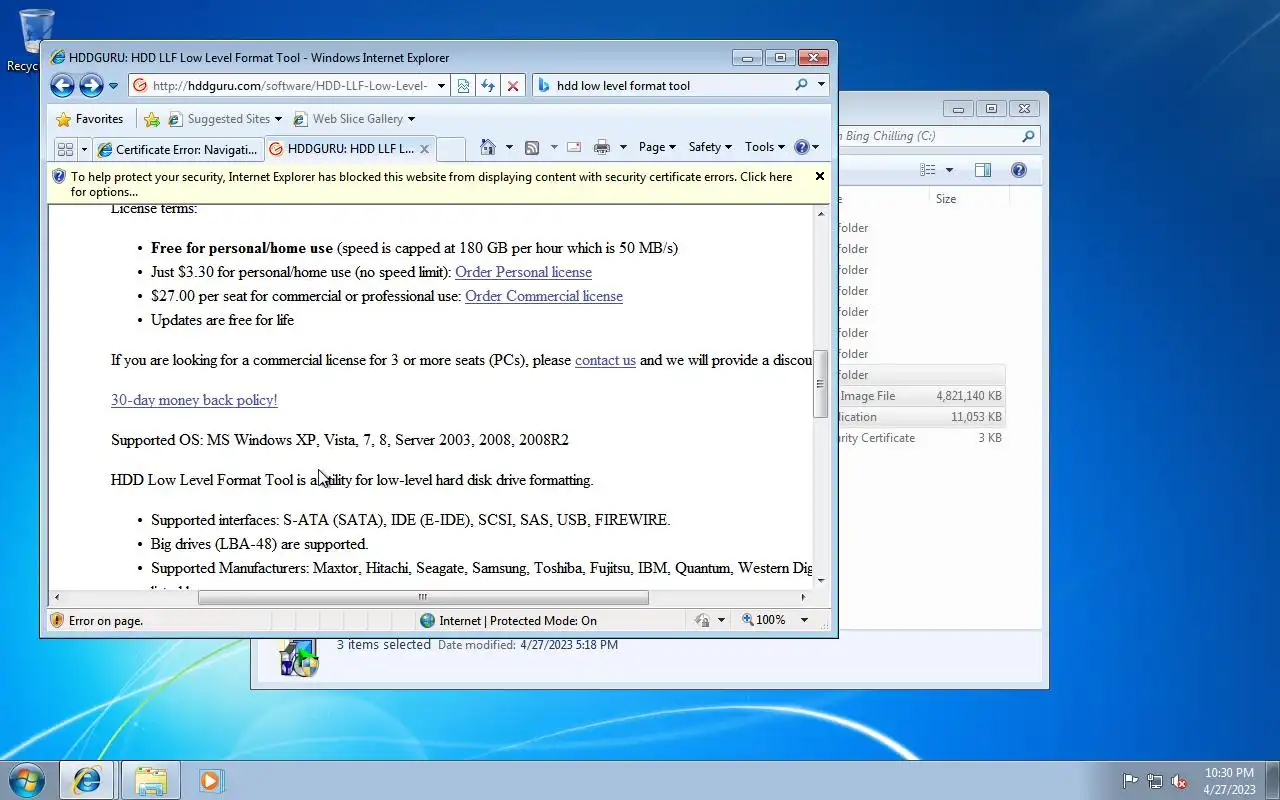Select the 11,053 KB application row

pyautogui.click(x=921, y=417)
